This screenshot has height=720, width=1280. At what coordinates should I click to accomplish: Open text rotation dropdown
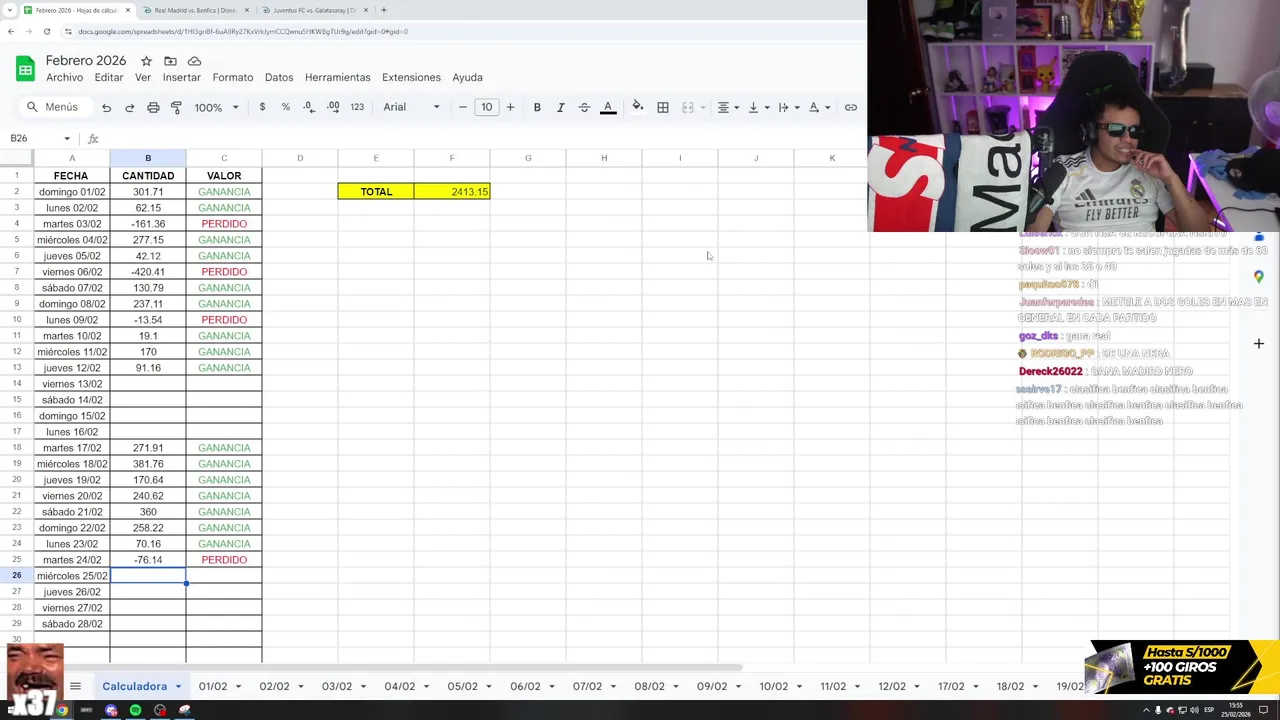click(x=819, y=107)
